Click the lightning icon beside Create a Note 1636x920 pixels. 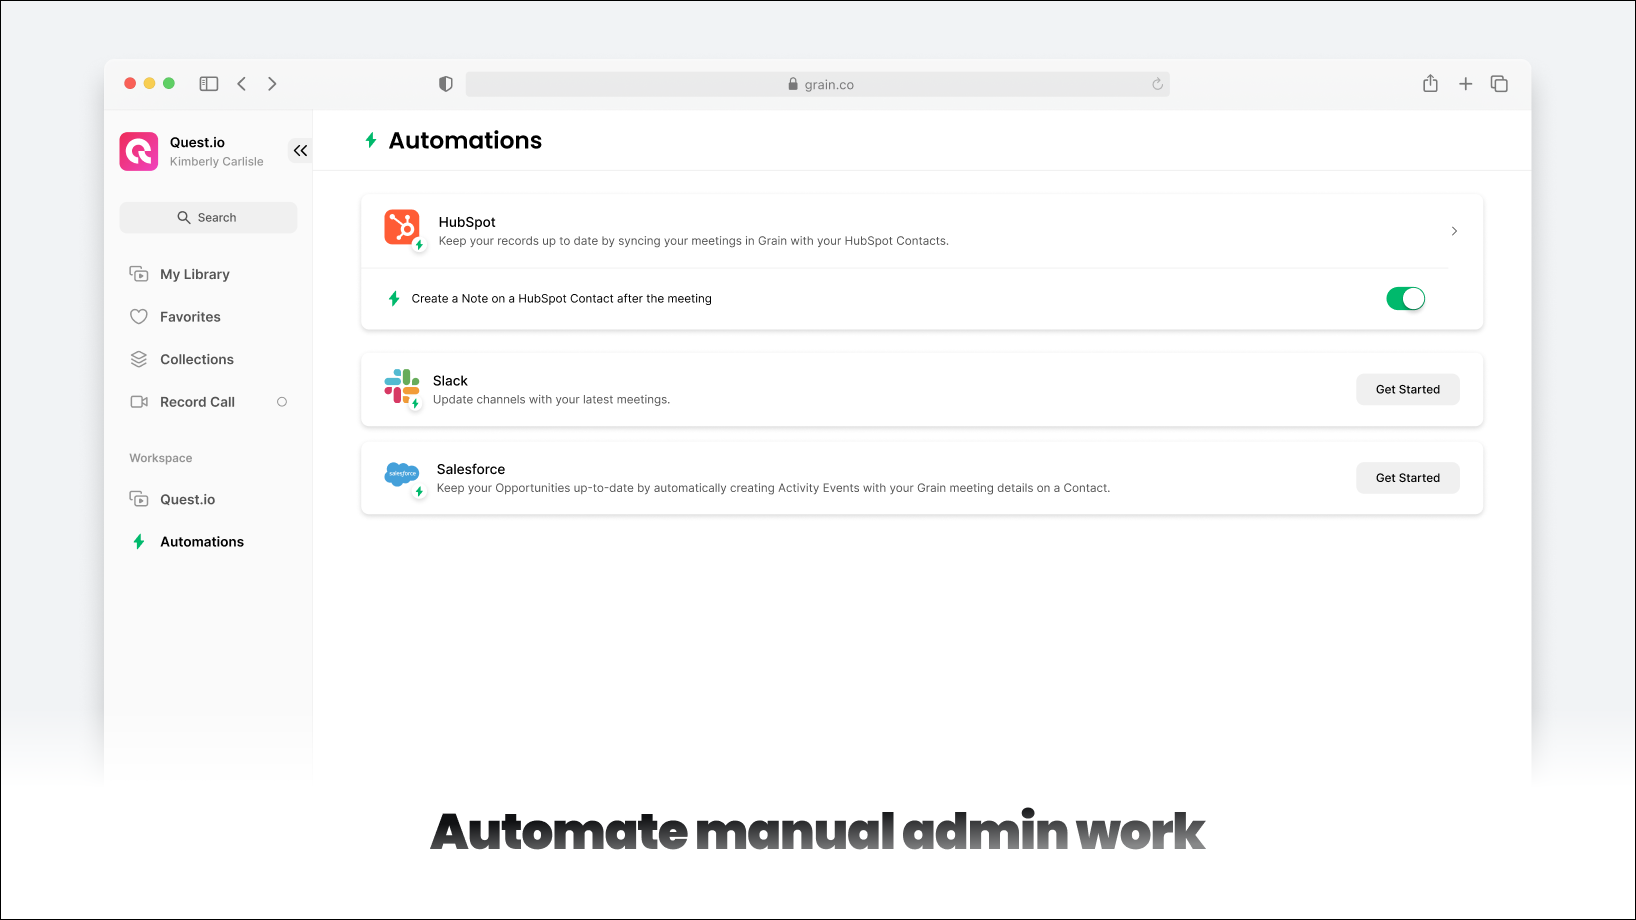coord(394,298)
